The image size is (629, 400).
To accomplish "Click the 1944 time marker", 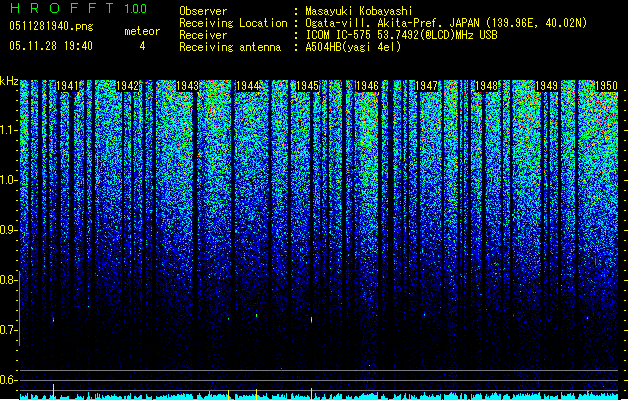I will click(248, 86).
